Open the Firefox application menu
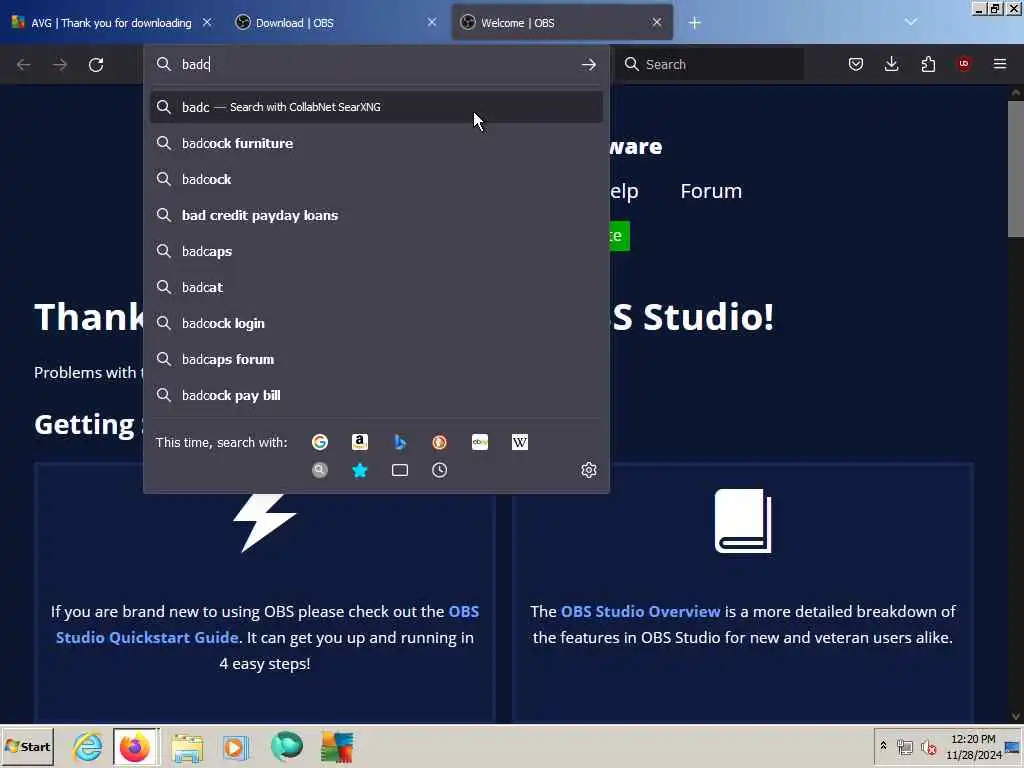This screenshot has height=768, width=1024. (x=1000, y=64)
